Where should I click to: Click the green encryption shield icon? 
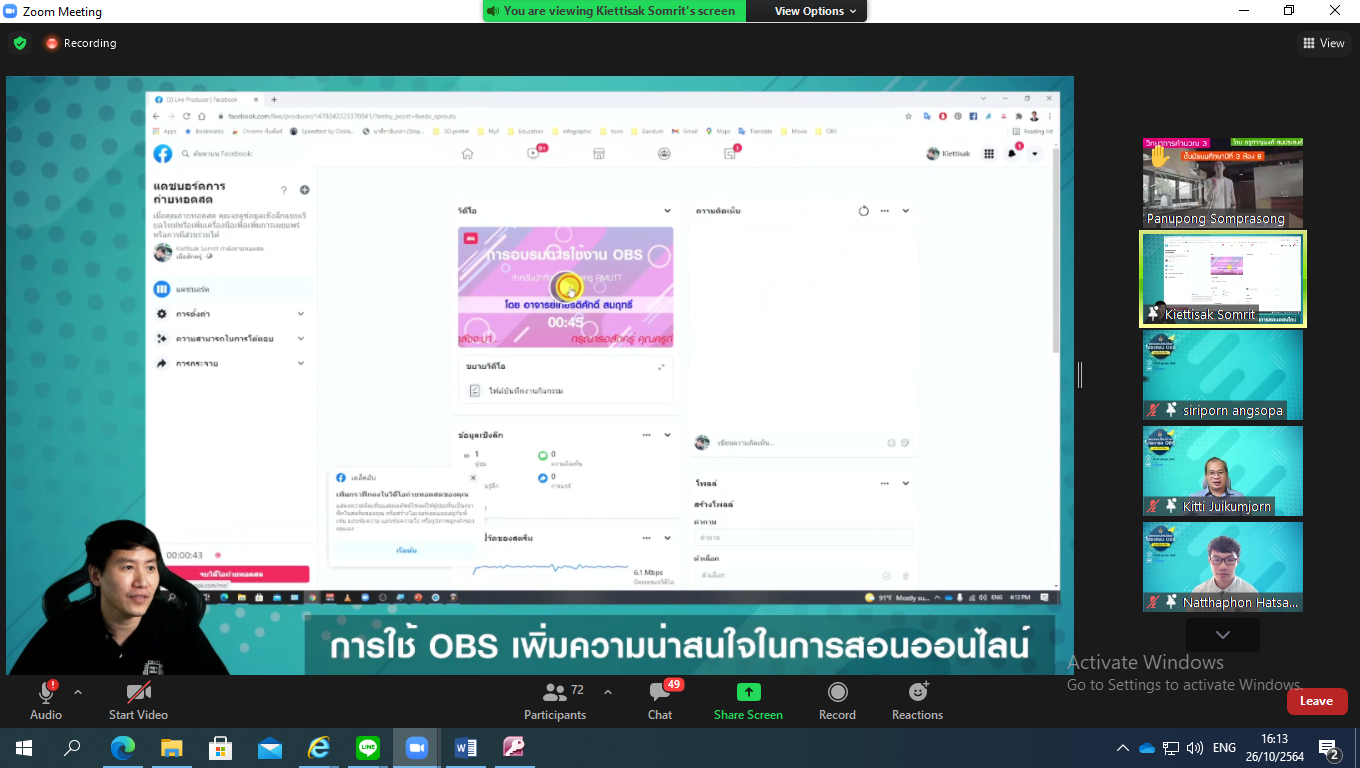coord(19,43)
